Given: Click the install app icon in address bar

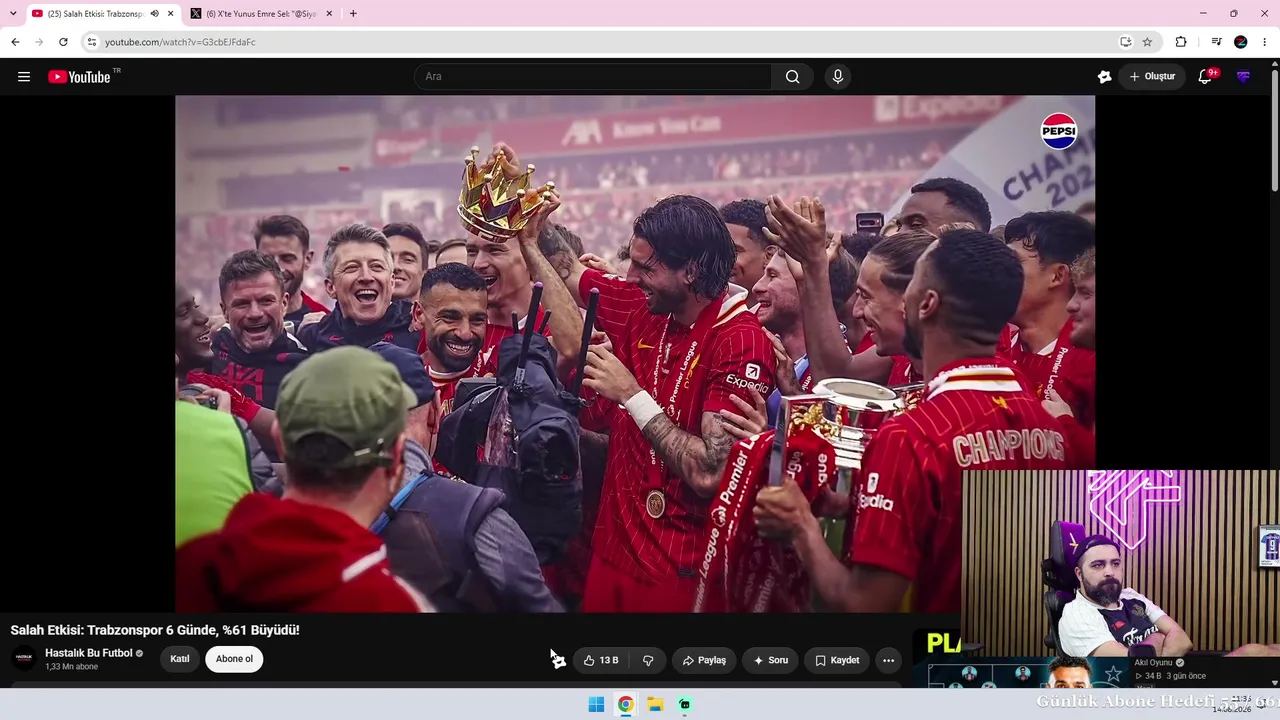Looking at the screenshot, I should (1125, 42).
